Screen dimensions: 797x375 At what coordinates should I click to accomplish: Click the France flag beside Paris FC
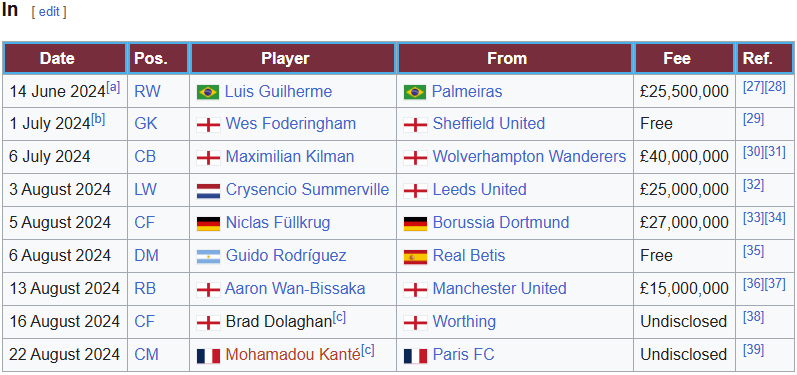pyautogui.click(x=415, y=355)
